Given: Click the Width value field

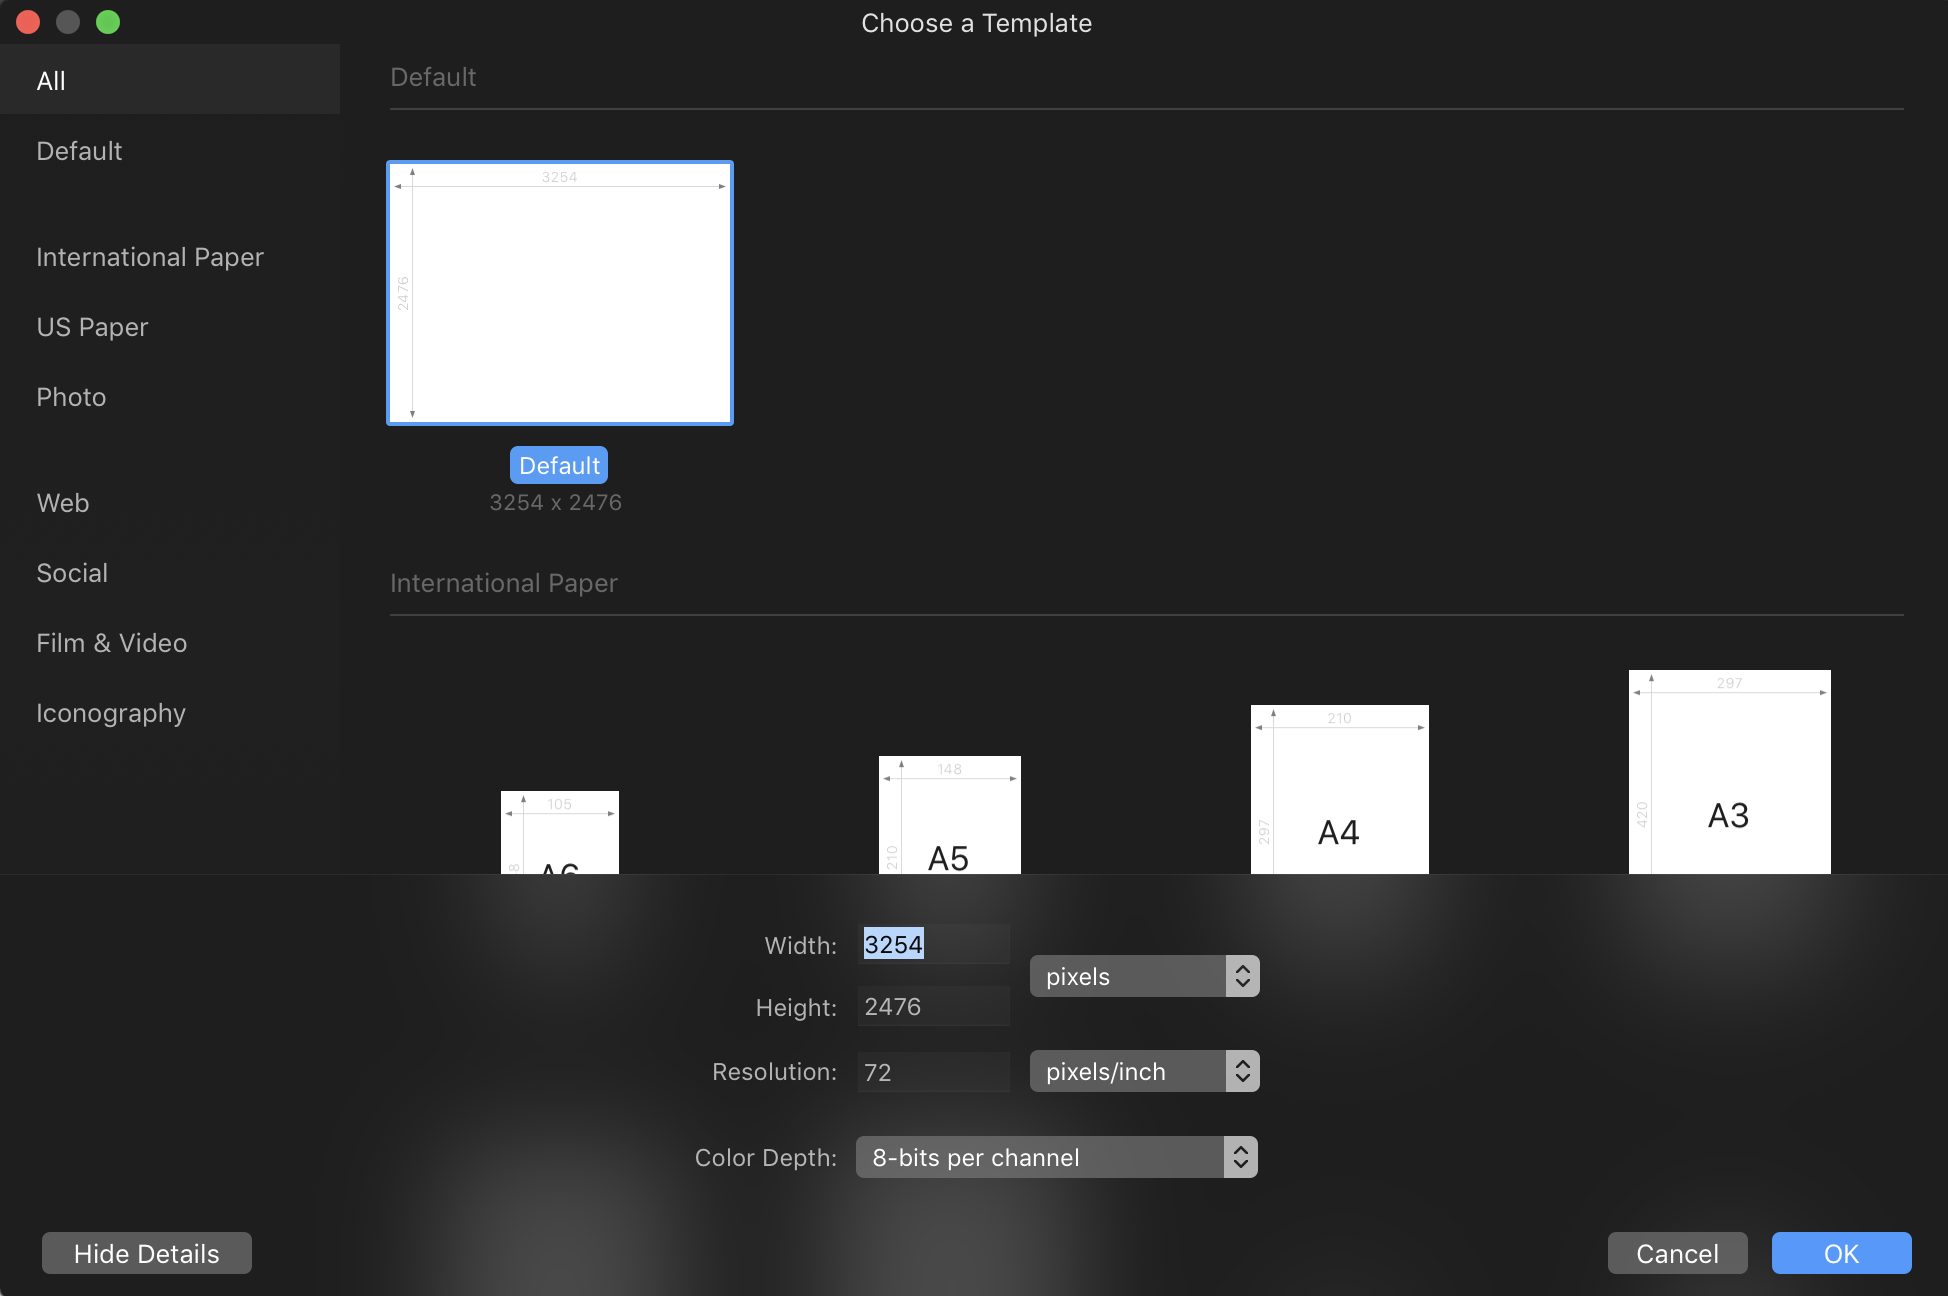Looking at the screenshot, I should click(932, 943).
